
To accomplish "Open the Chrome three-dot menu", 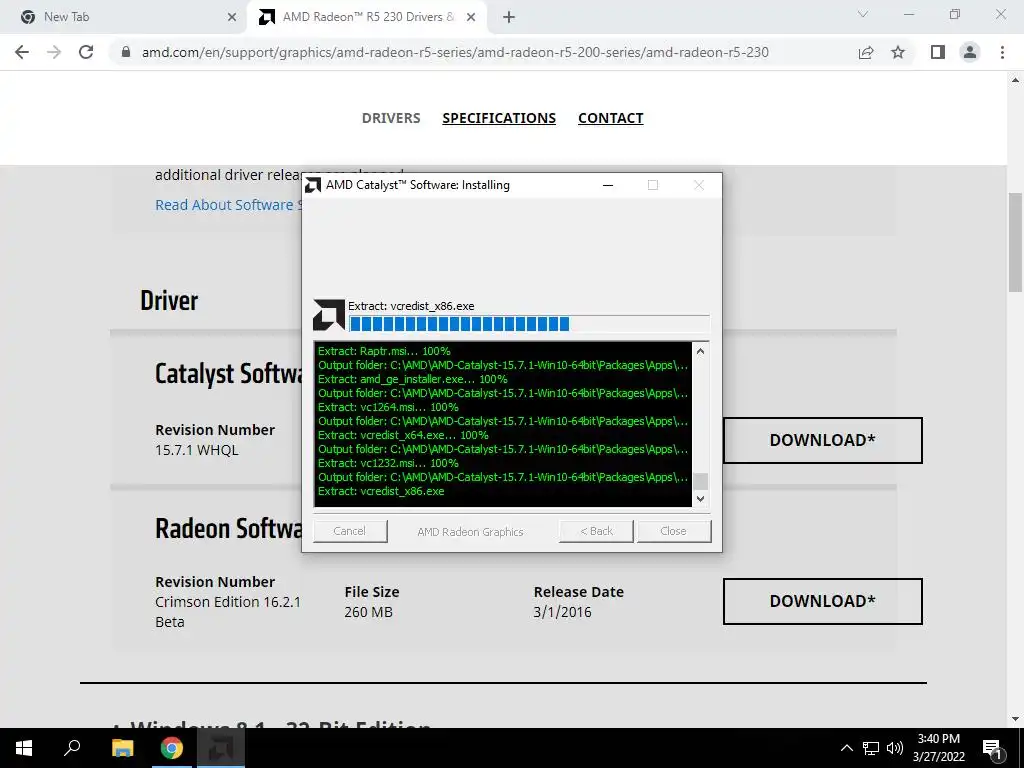I will click(x=1002, y=52).
